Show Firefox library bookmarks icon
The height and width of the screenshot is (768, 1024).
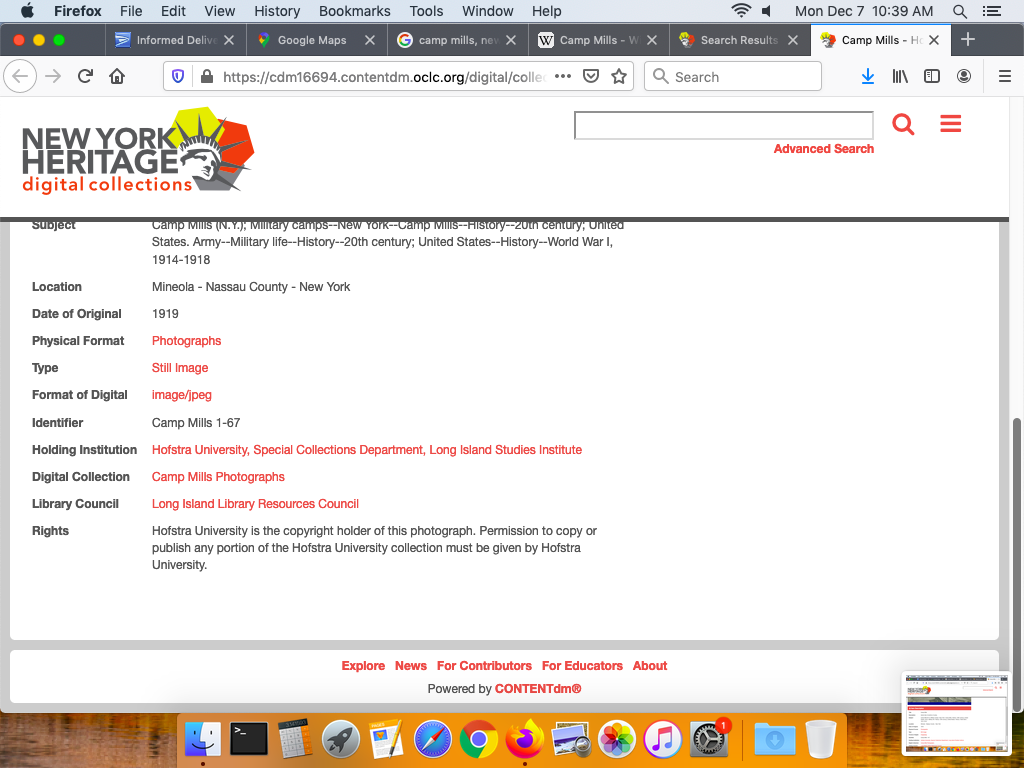click(x=900, y=77)
